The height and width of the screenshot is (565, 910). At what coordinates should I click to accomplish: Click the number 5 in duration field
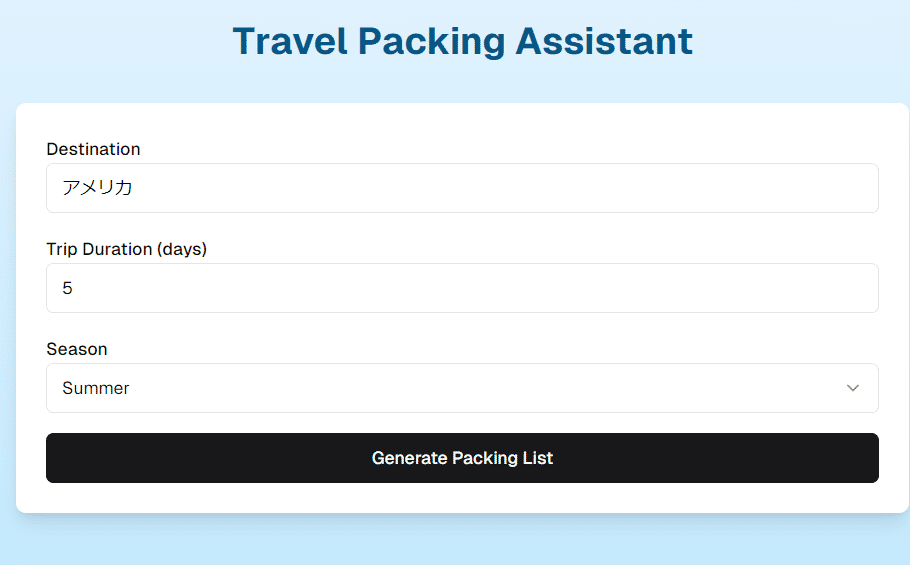67,288
